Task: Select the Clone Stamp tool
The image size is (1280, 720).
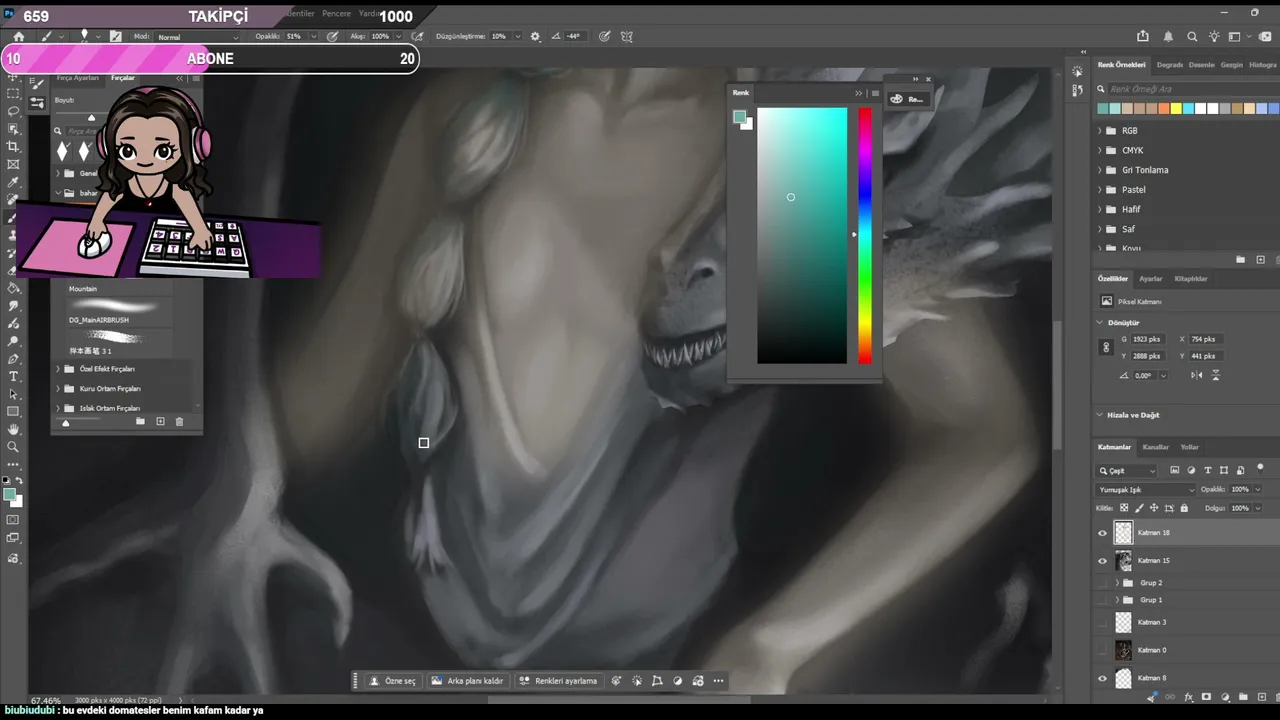Action: (13, 236)
